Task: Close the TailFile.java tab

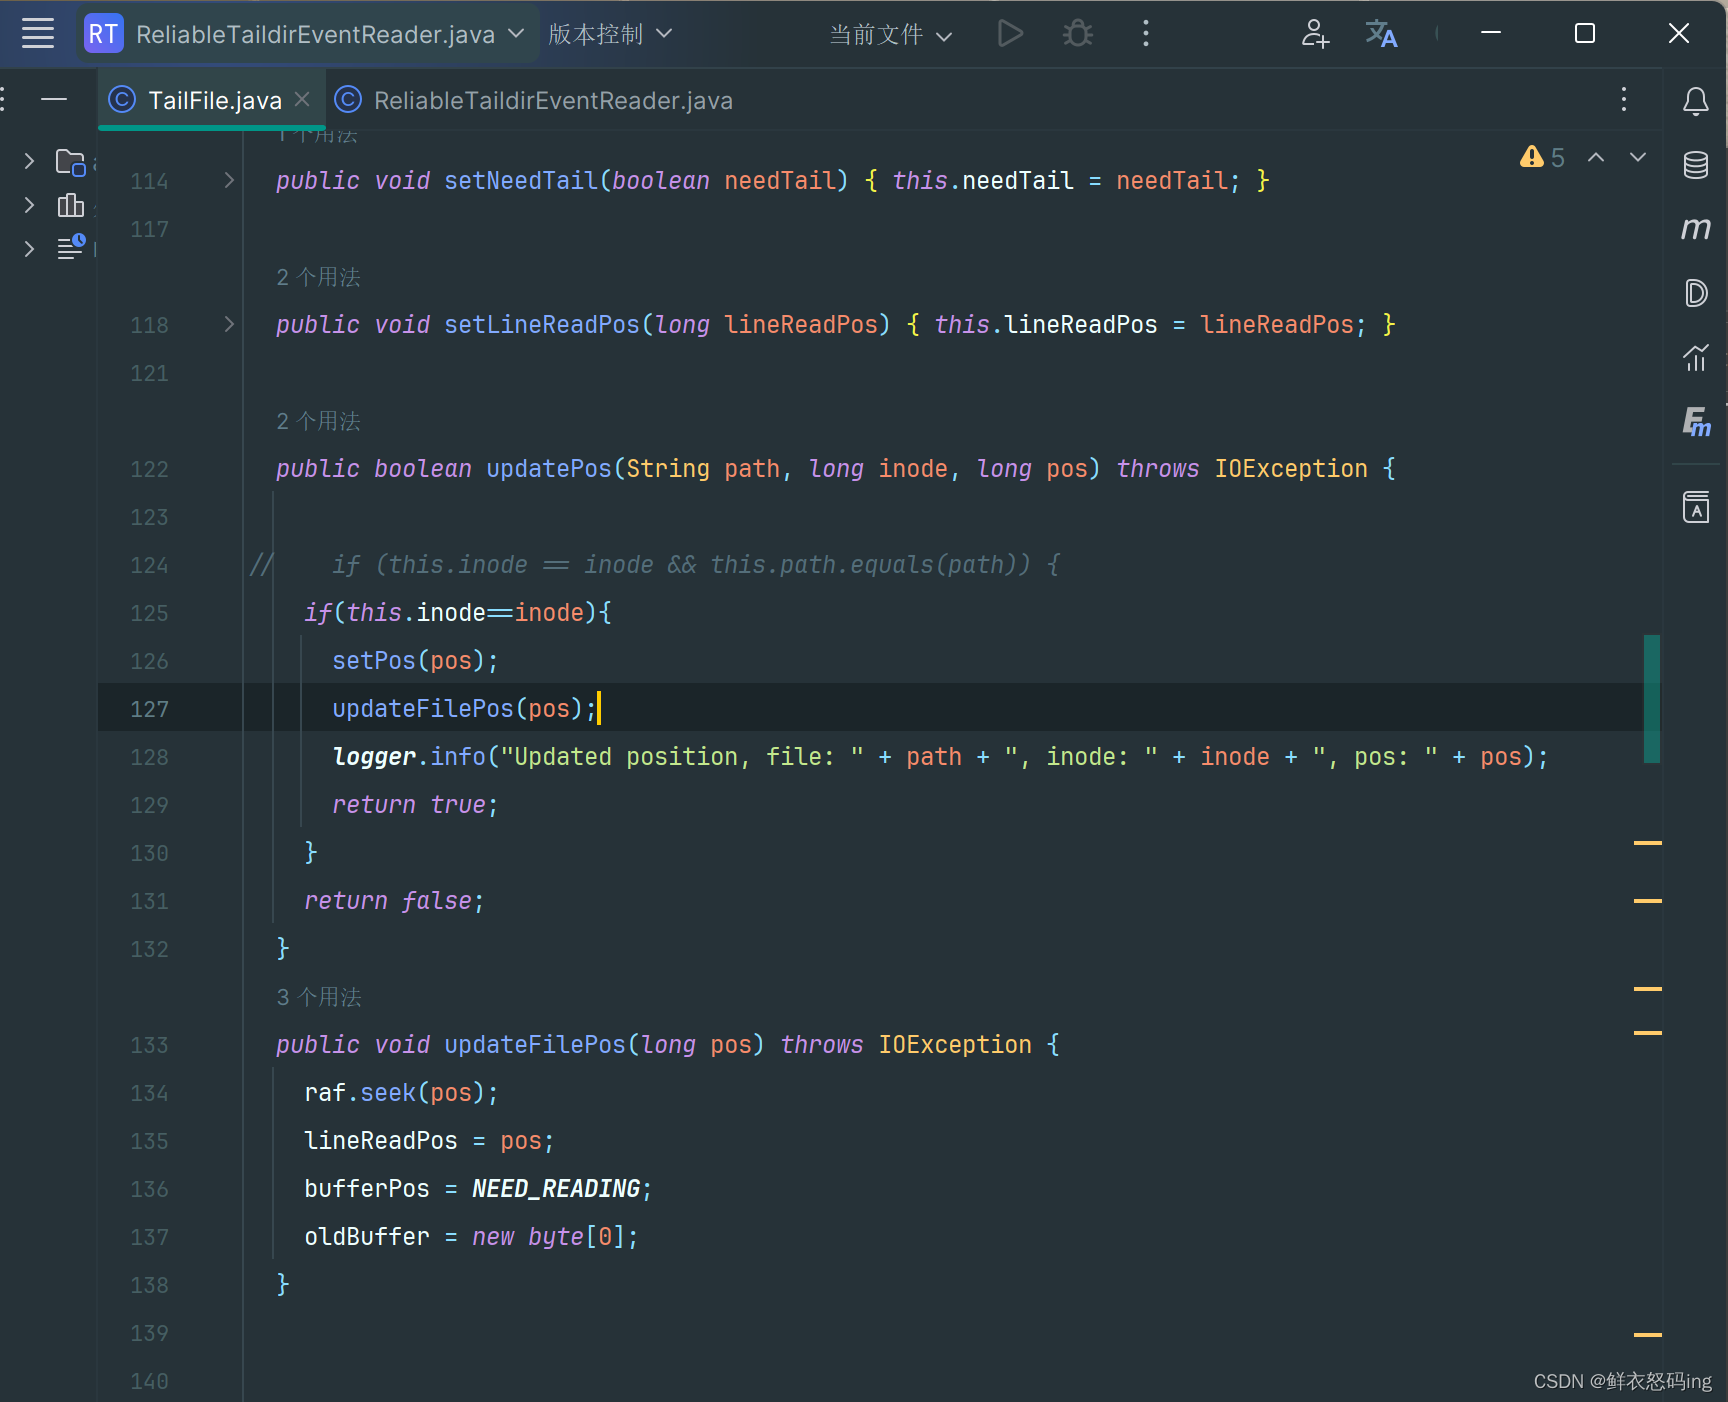Action: pos(302,100)
